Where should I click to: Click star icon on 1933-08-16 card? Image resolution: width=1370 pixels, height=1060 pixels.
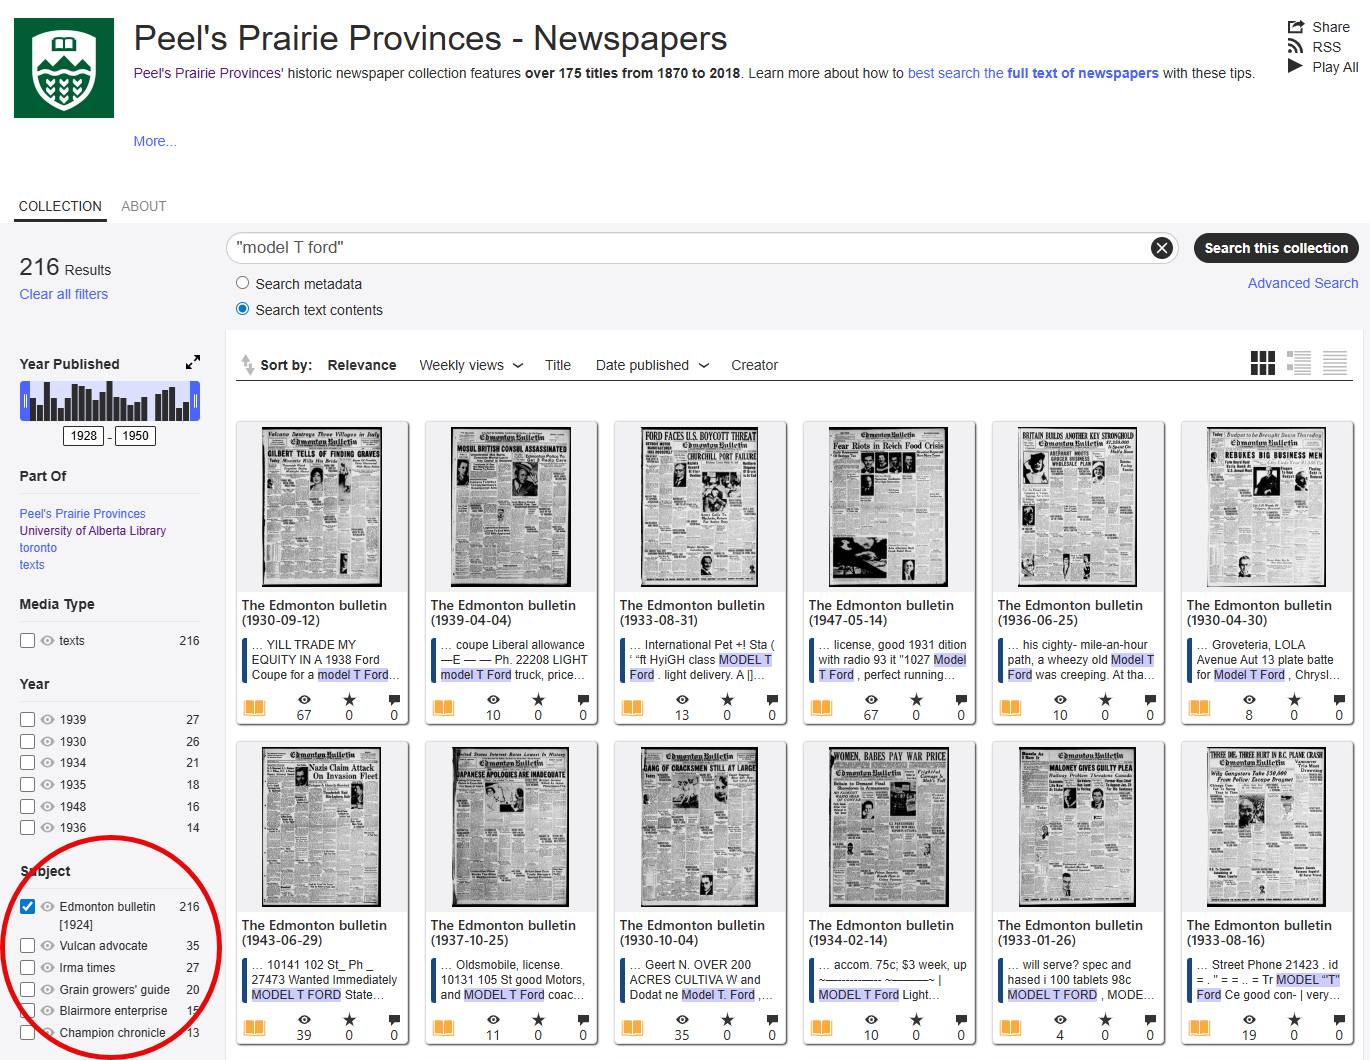click(x=1294, y=1020)
